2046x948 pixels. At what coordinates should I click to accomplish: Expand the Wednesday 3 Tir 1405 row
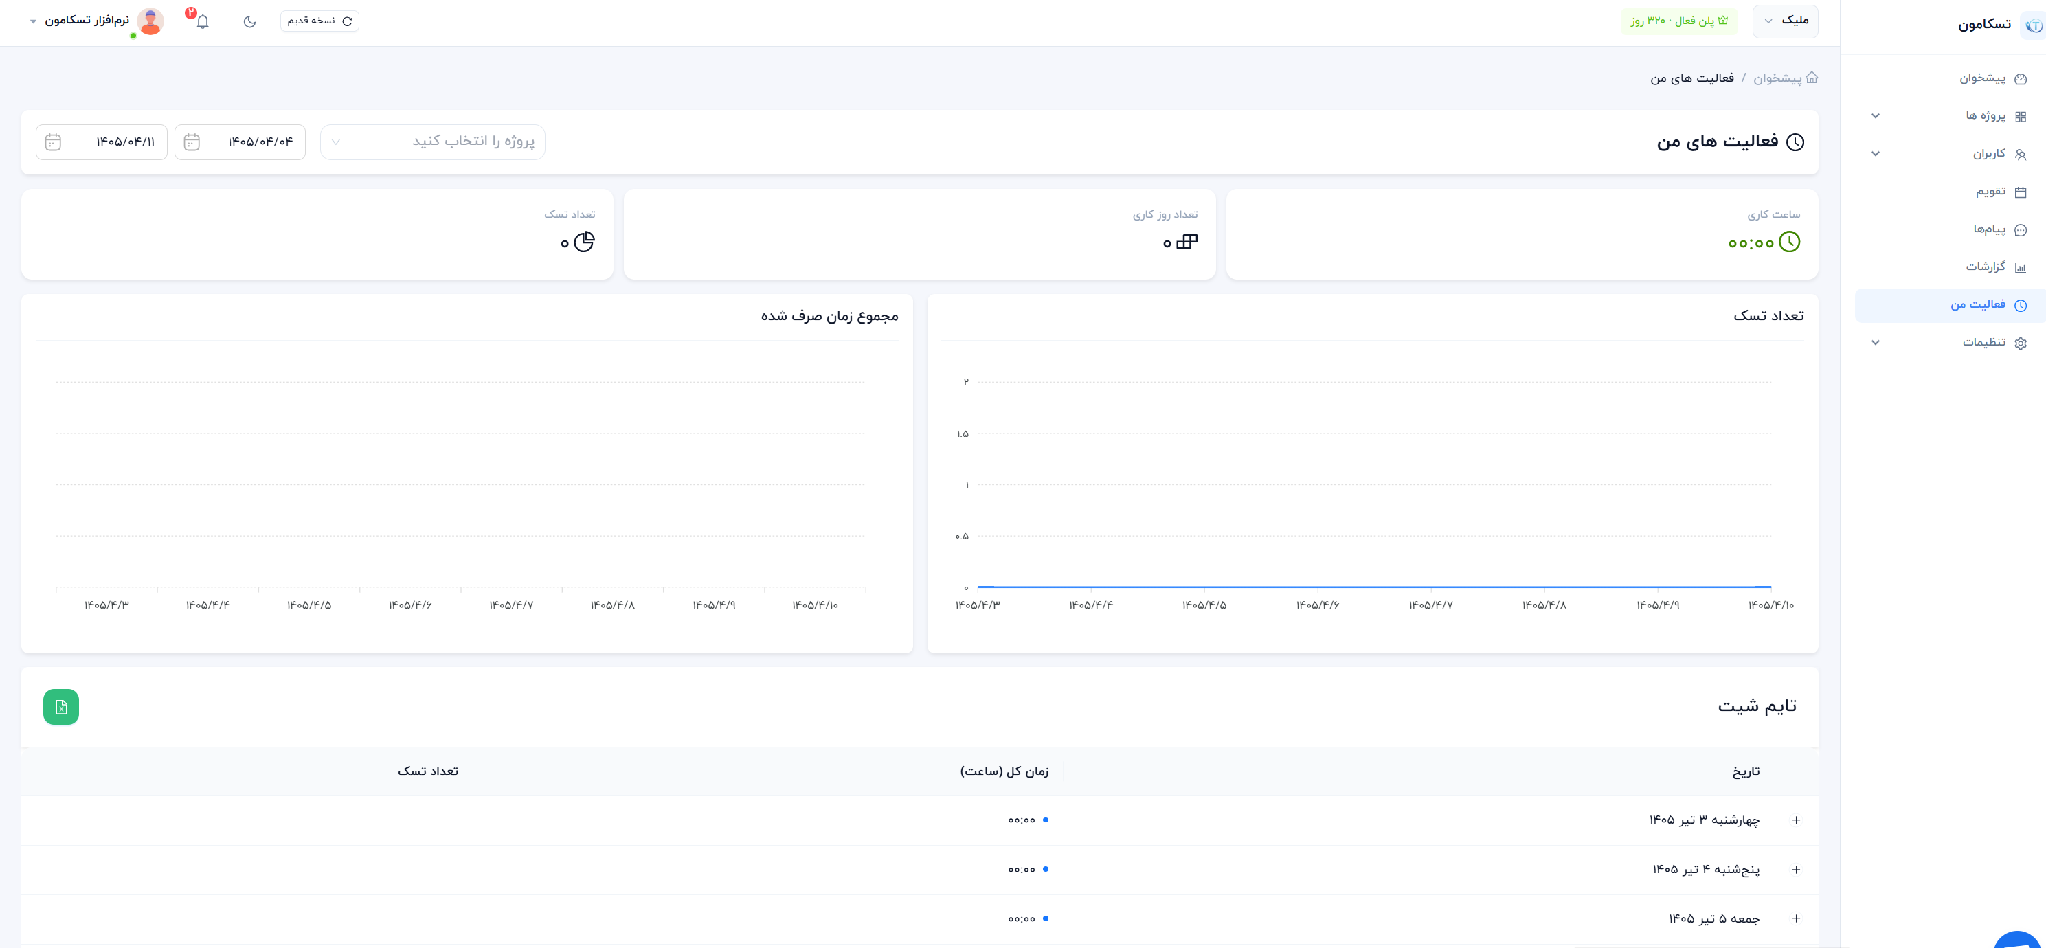[x=1796, y=820]
